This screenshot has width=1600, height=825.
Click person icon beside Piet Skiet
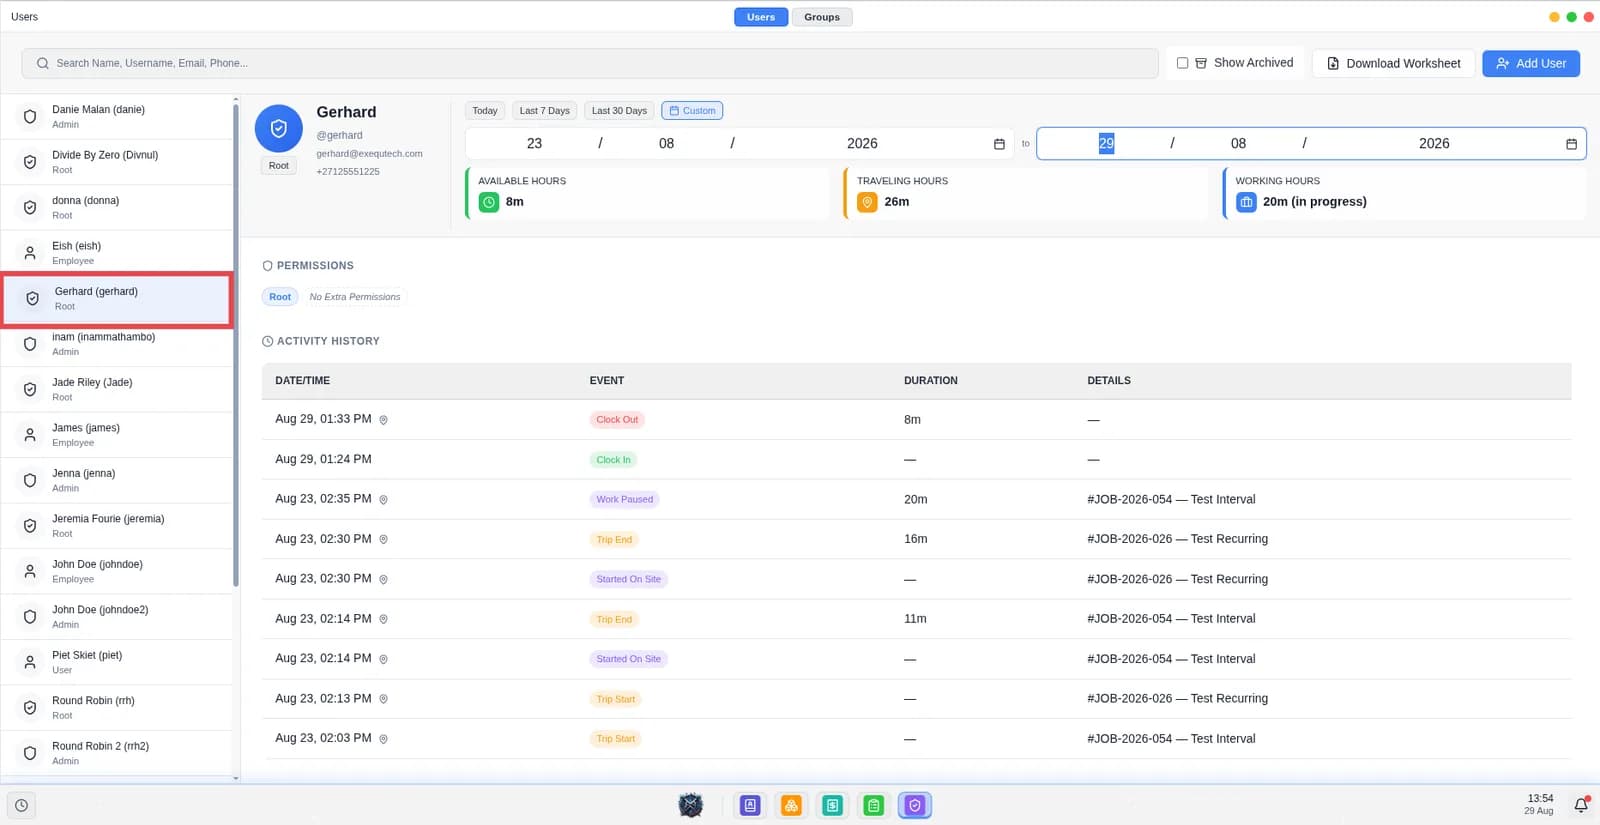(x=30, y=662)
